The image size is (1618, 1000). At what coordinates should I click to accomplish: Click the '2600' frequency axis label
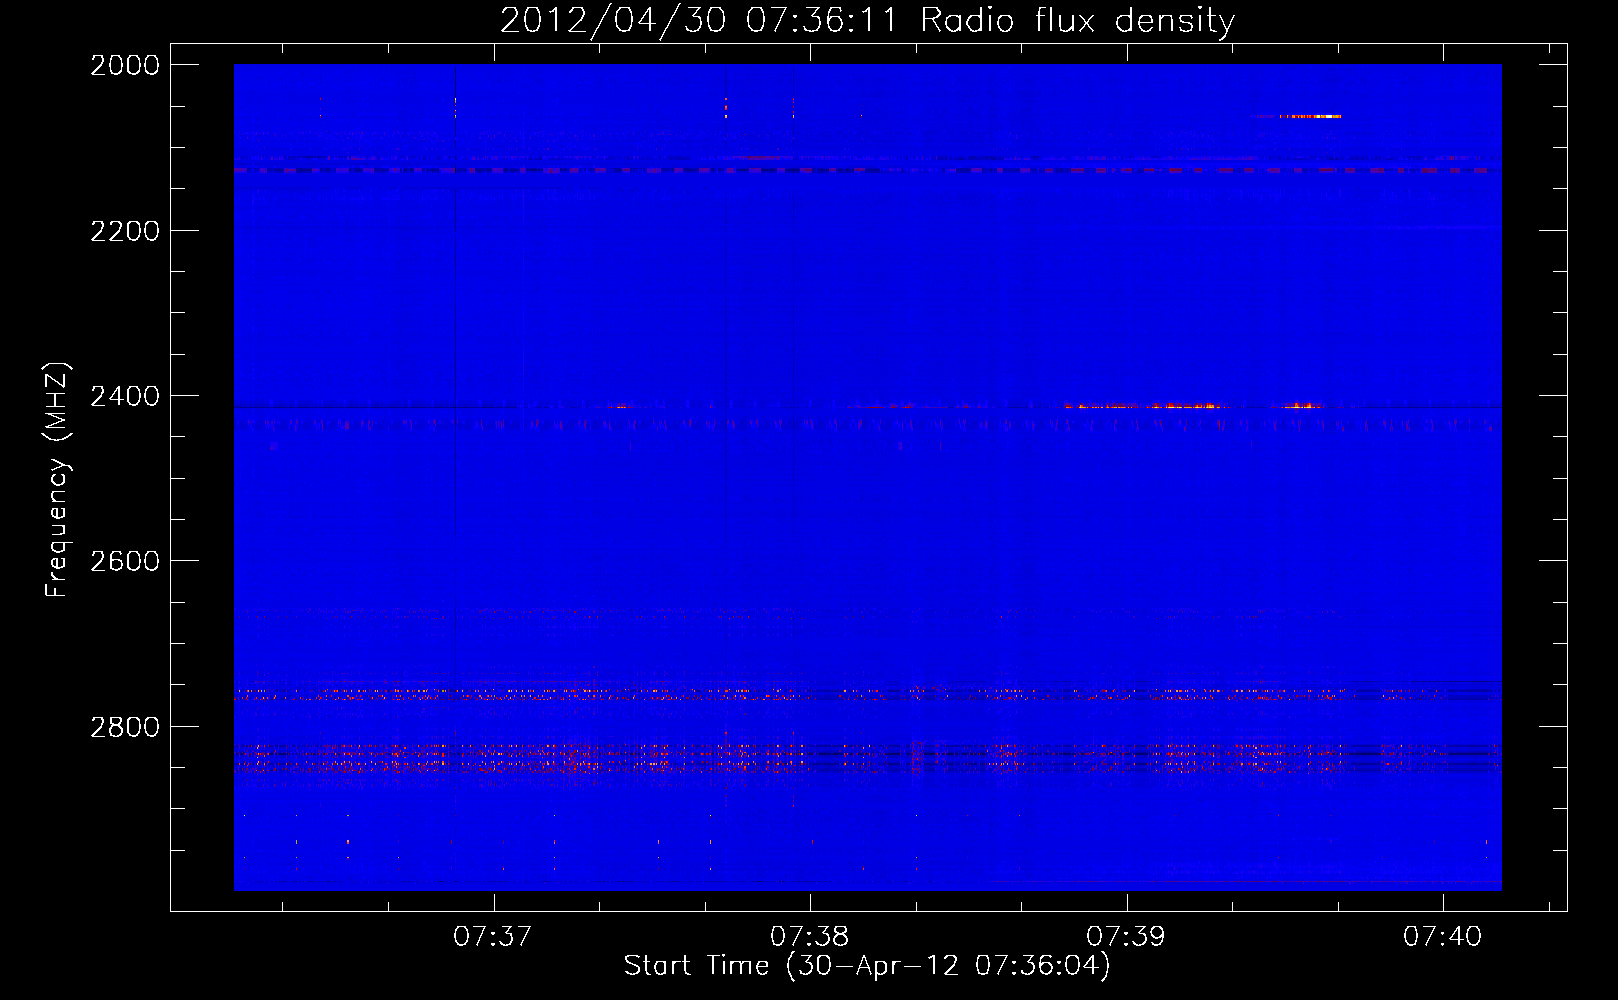(125, 561)
